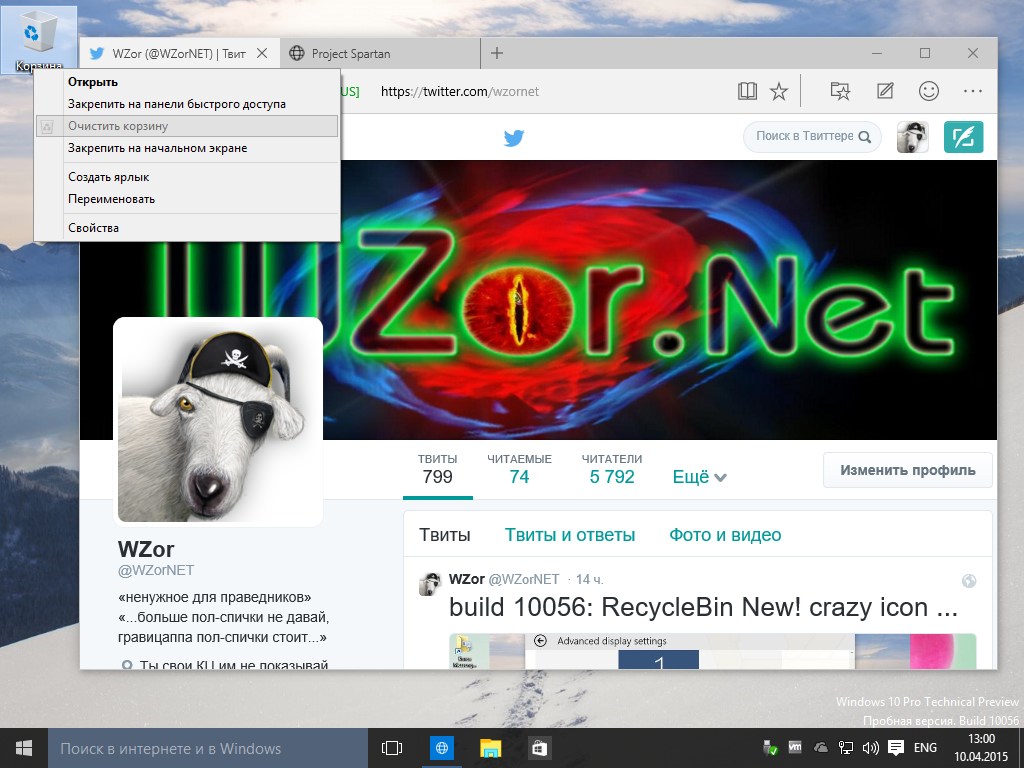Click the taskbar Windows search box
The height and width of the screenshot is (768, 1024).
coord(208,748)
